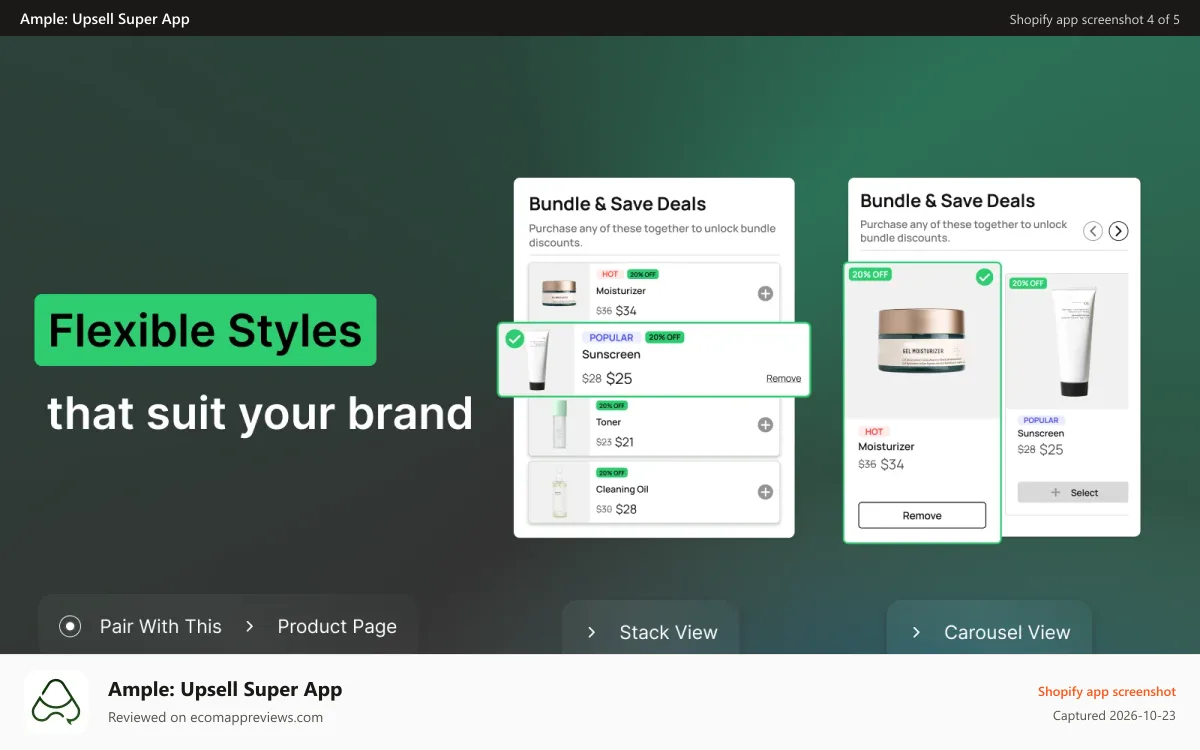The width and height of the screenshot is (1200, 750).
Task: Click the Shopify app screenshot orange label
Action: (1107, 691)
